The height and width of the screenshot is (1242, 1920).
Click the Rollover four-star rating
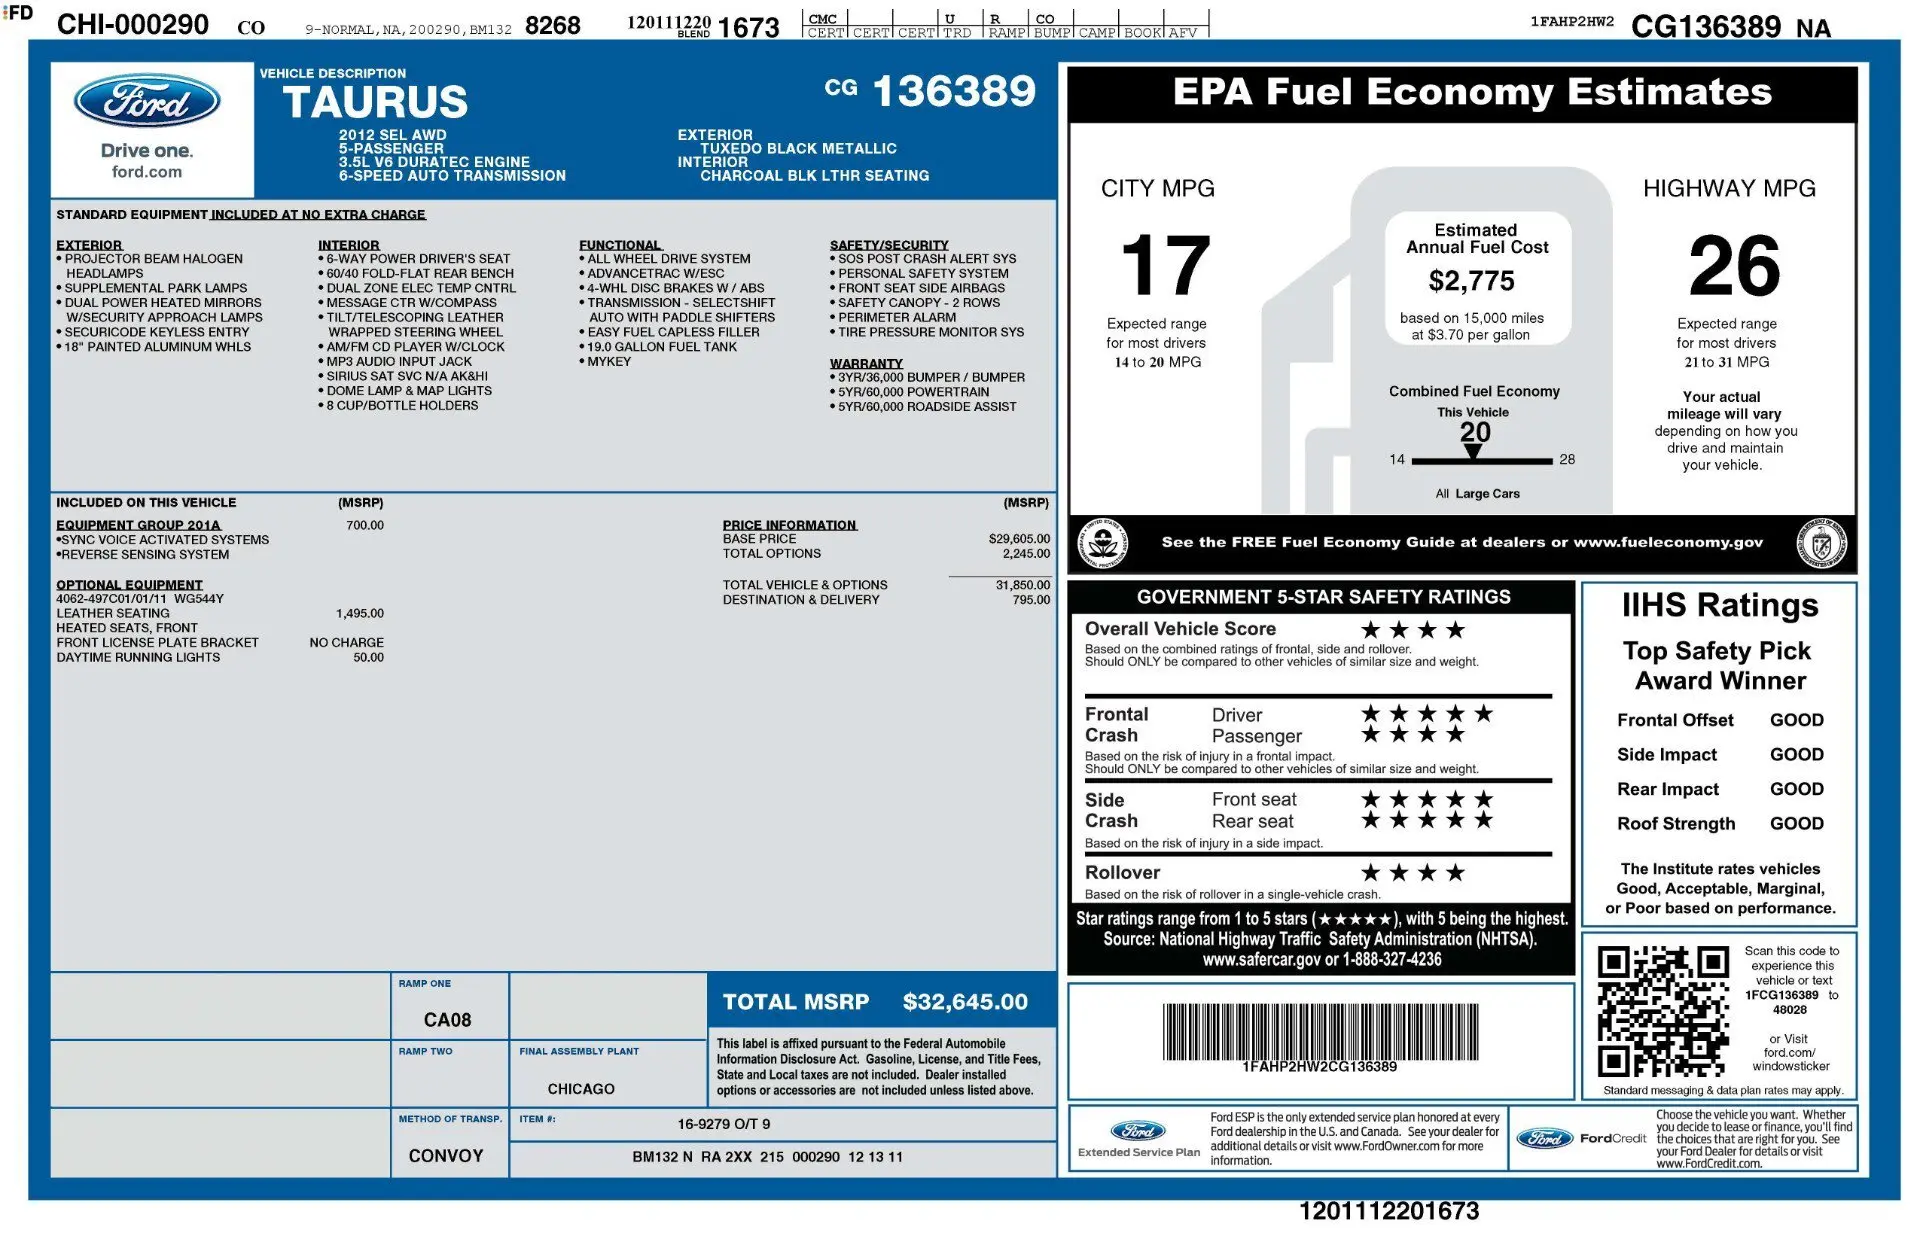coord(1413,873)
